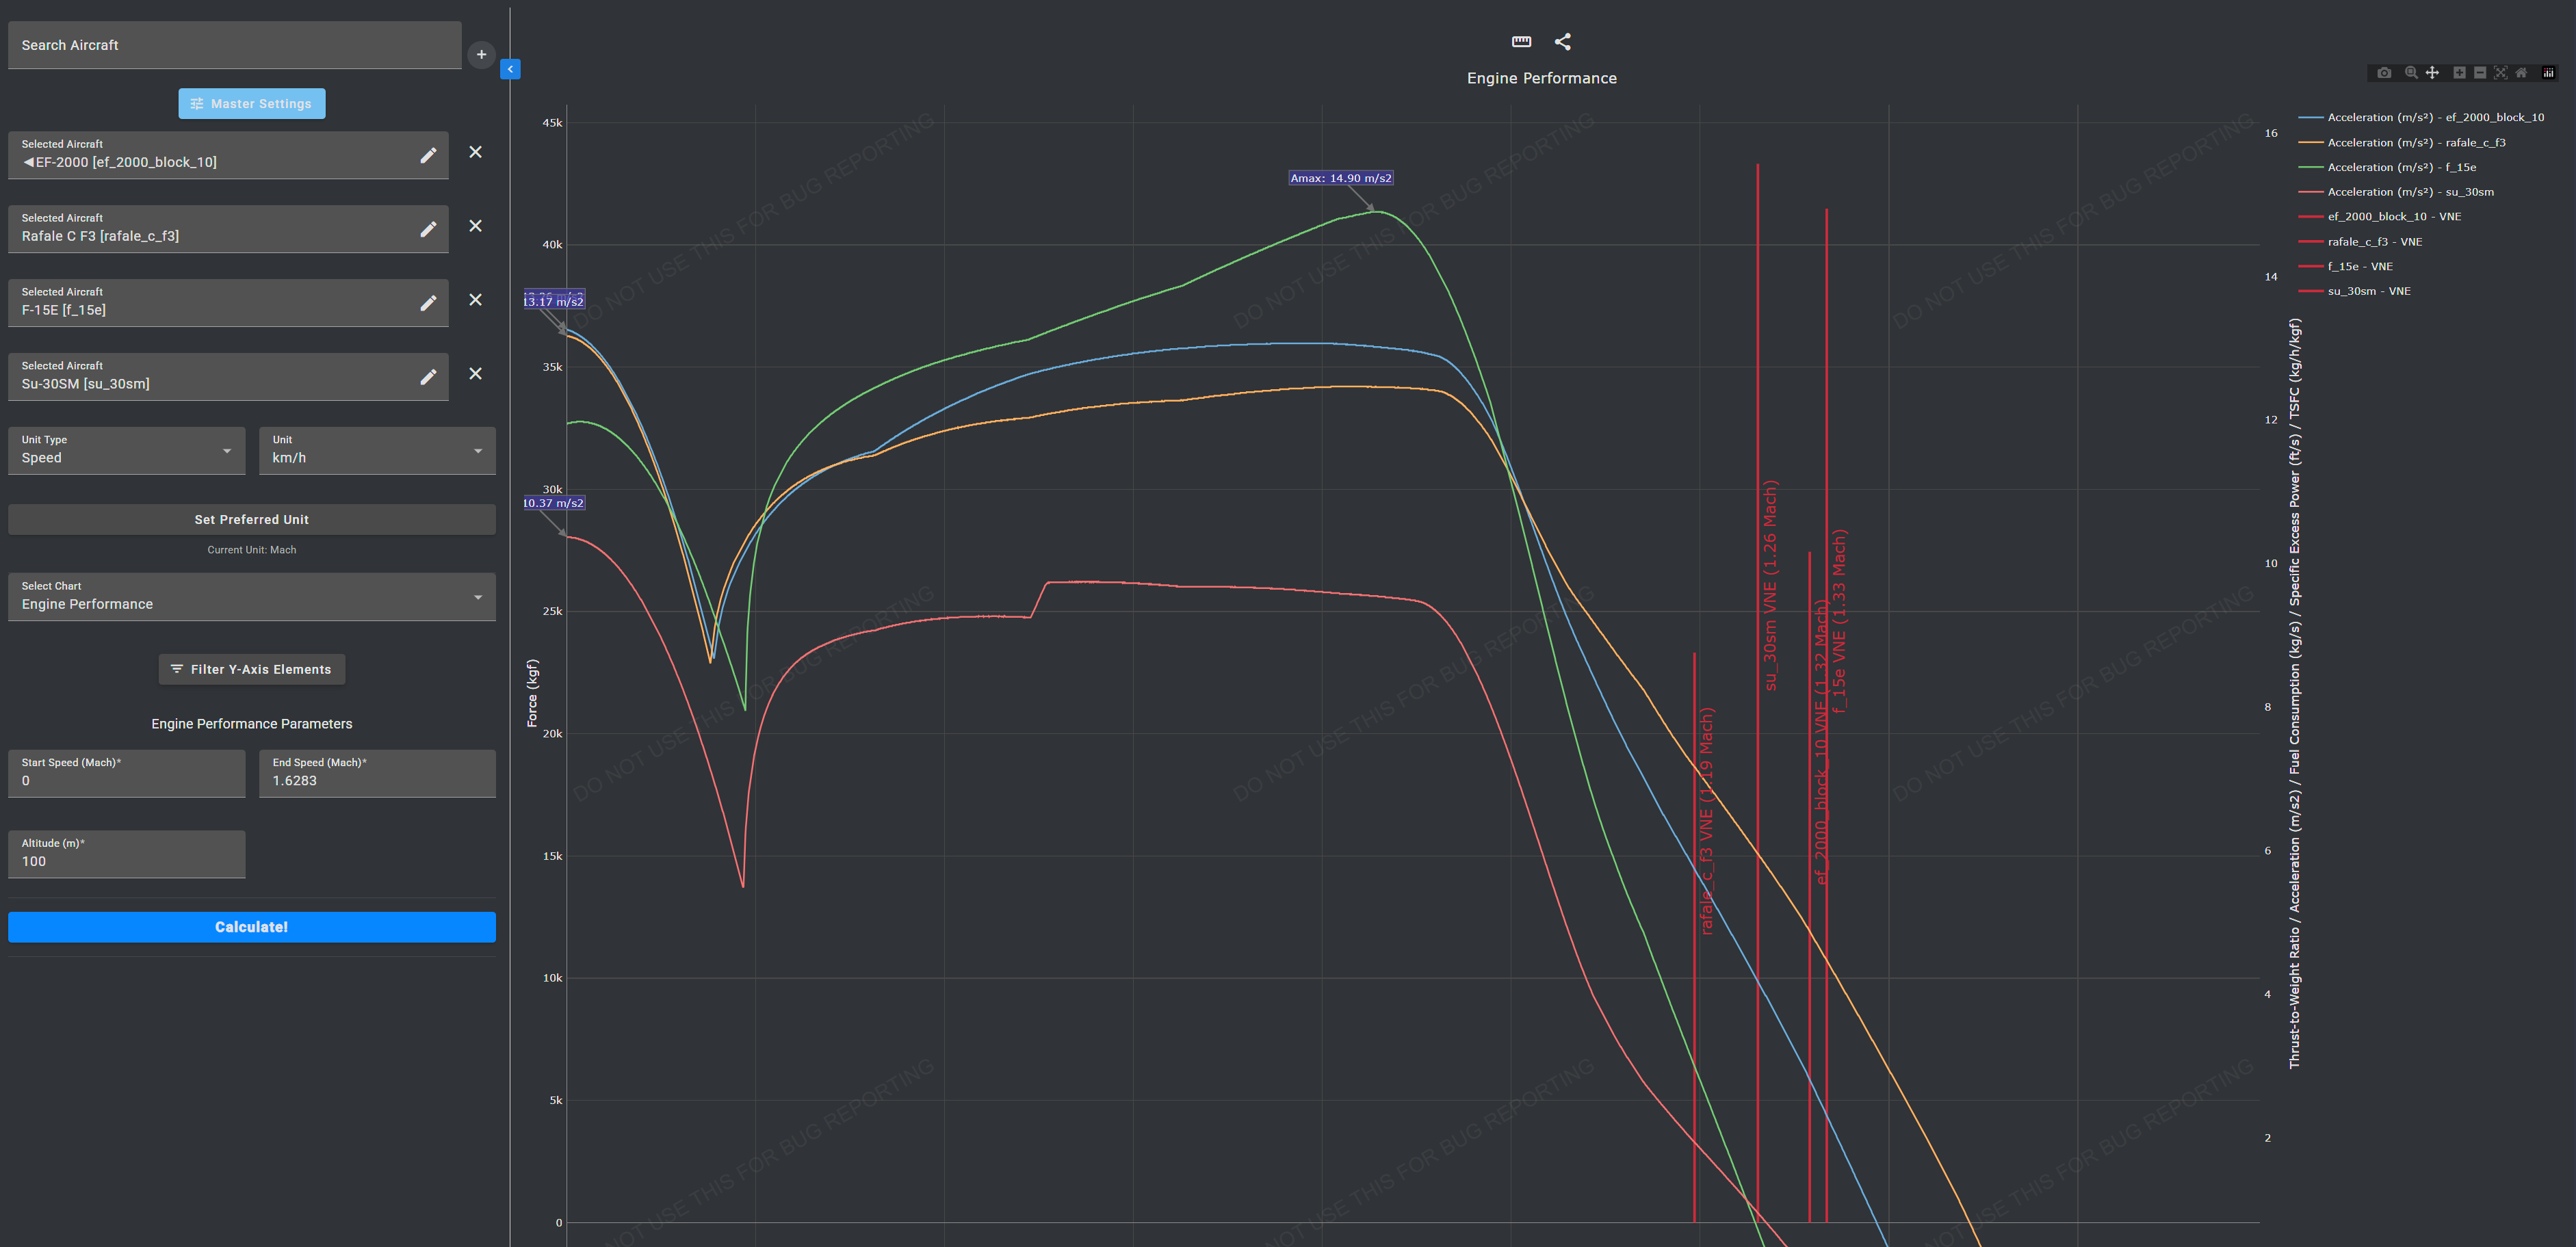This screenshot has height=1247, width=2576.
Task: Select the Pan tool in chart toolbar
Action: click(2432, 73)
